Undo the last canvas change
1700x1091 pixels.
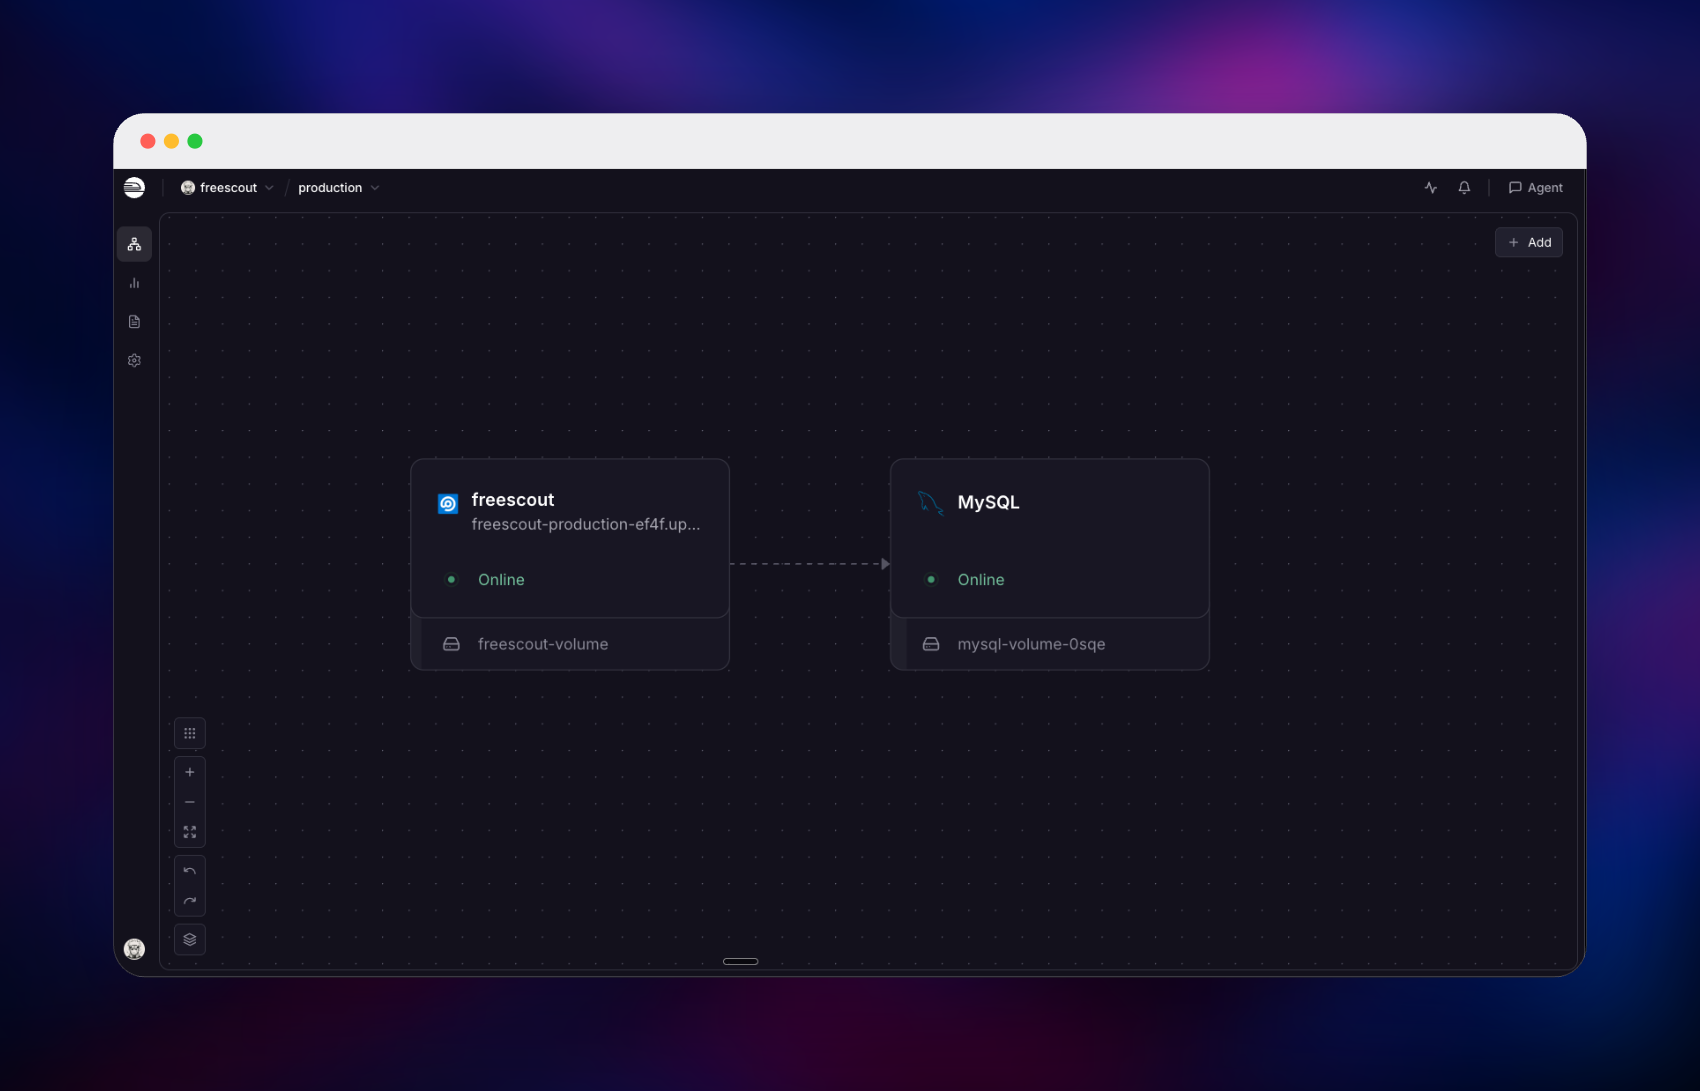(x=190, y=871)
